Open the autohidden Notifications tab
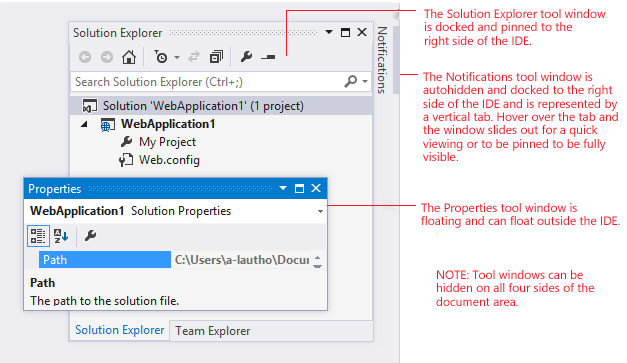Viewport: 627px width, 363px height. tap(382, 60)
